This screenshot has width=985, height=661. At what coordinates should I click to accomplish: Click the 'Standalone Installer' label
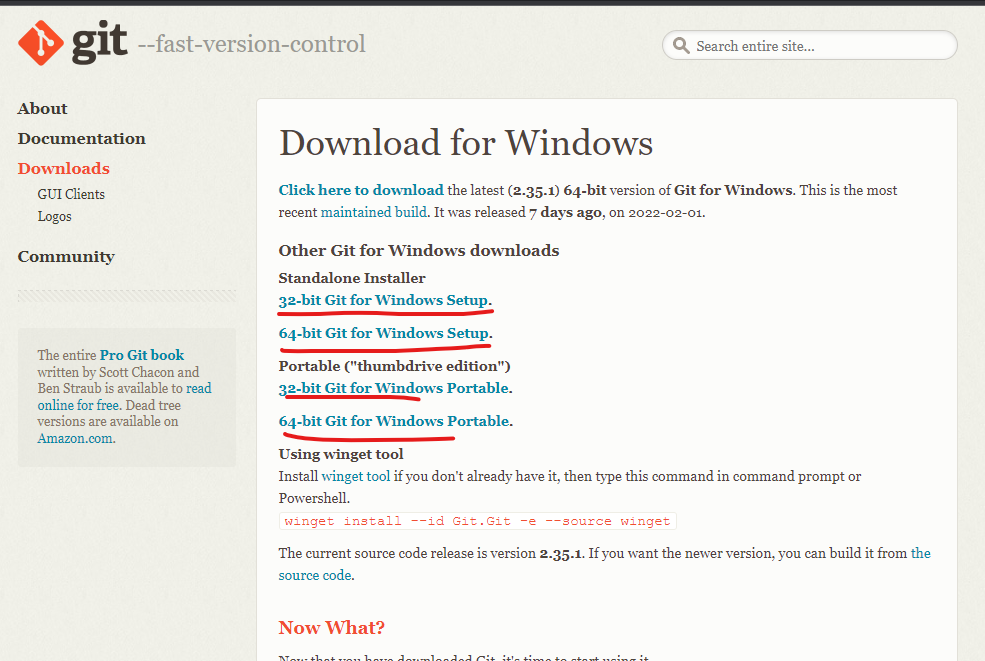point(352,278)
